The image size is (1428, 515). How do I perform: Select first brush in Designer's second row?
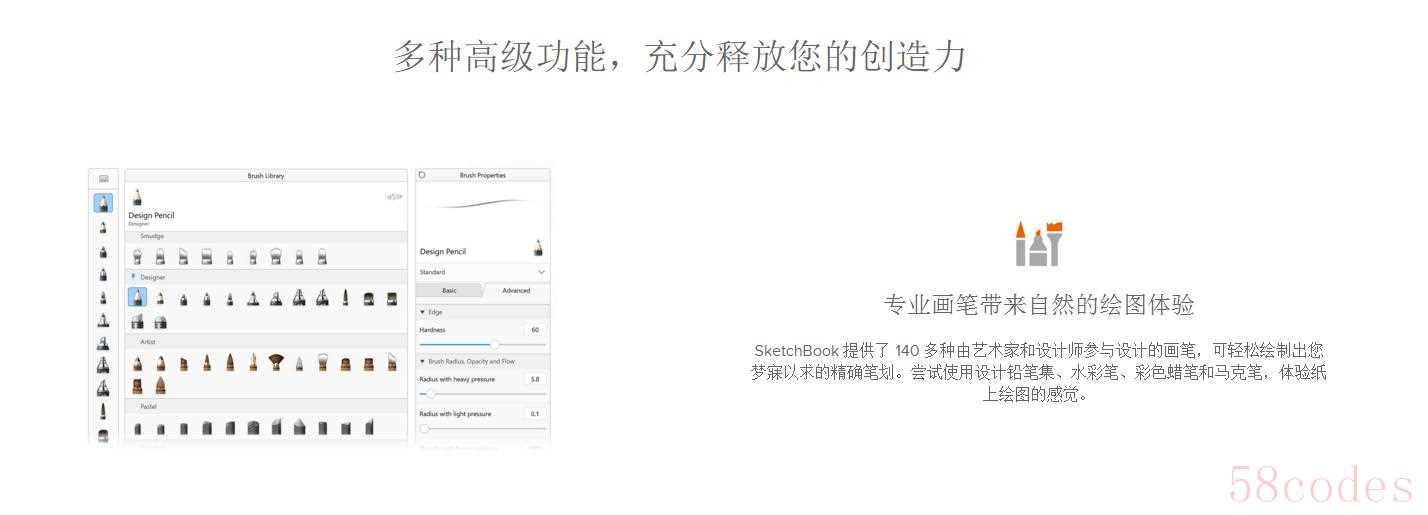(x=137, y=322)
